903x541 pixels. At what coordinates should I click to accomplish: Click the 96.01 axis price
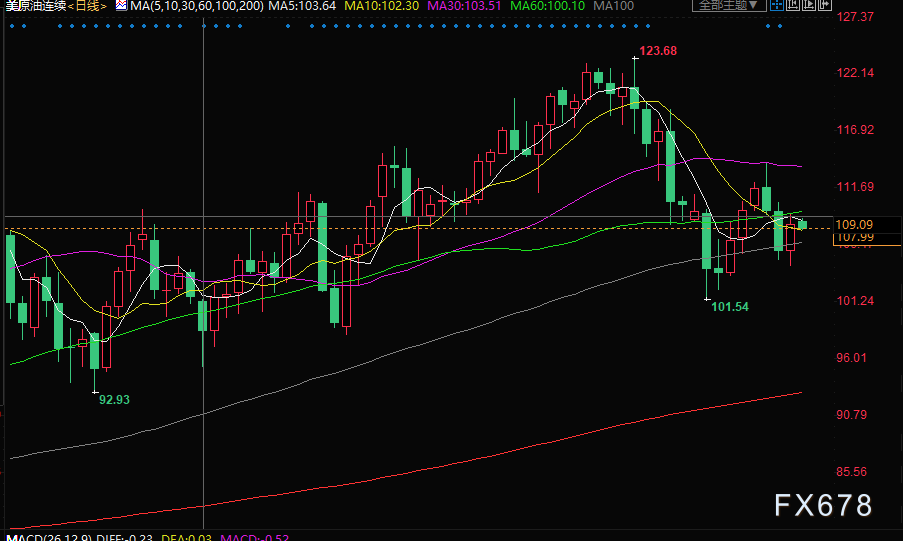(851, 358)
